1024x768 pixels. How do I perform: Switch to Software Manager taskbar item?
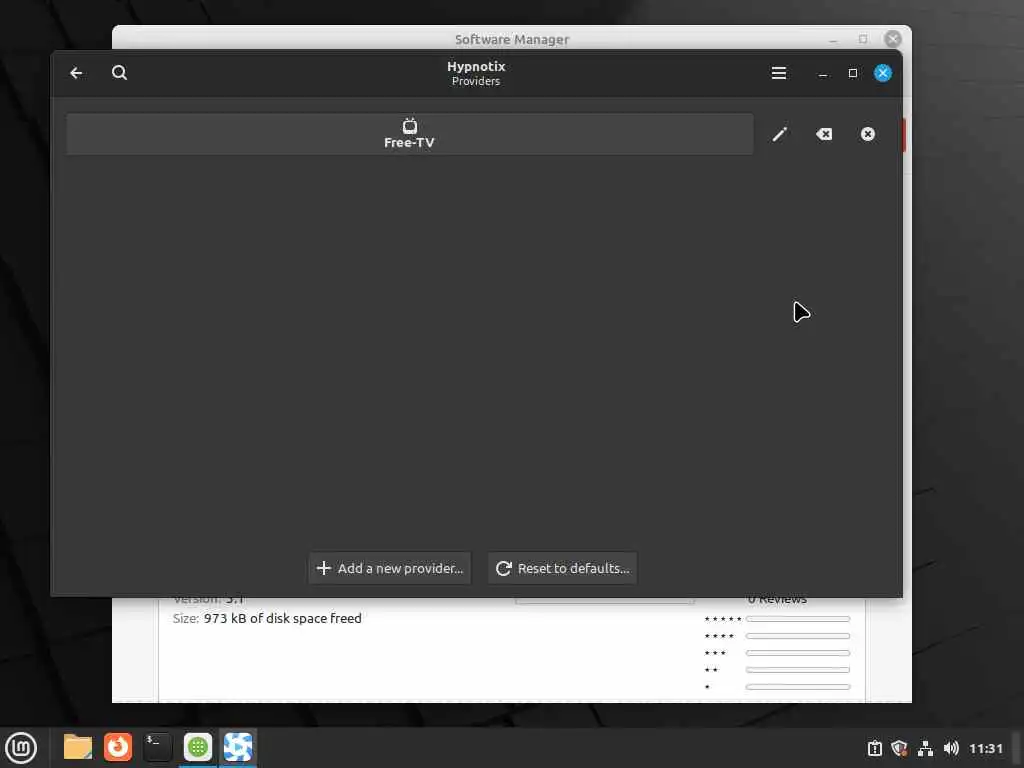coord(198,748)
